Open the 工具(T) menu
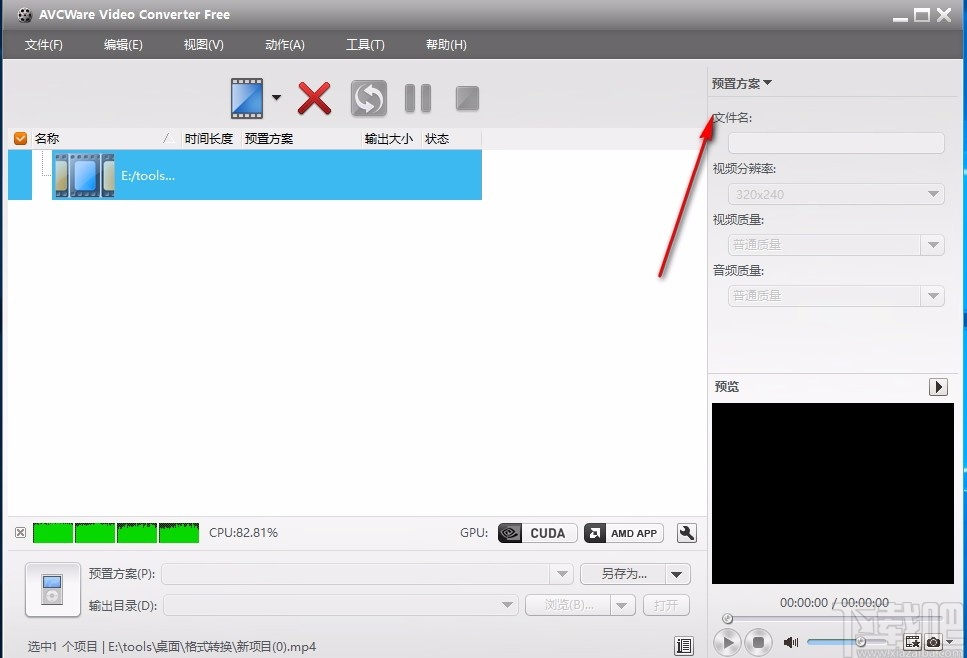 364,44
